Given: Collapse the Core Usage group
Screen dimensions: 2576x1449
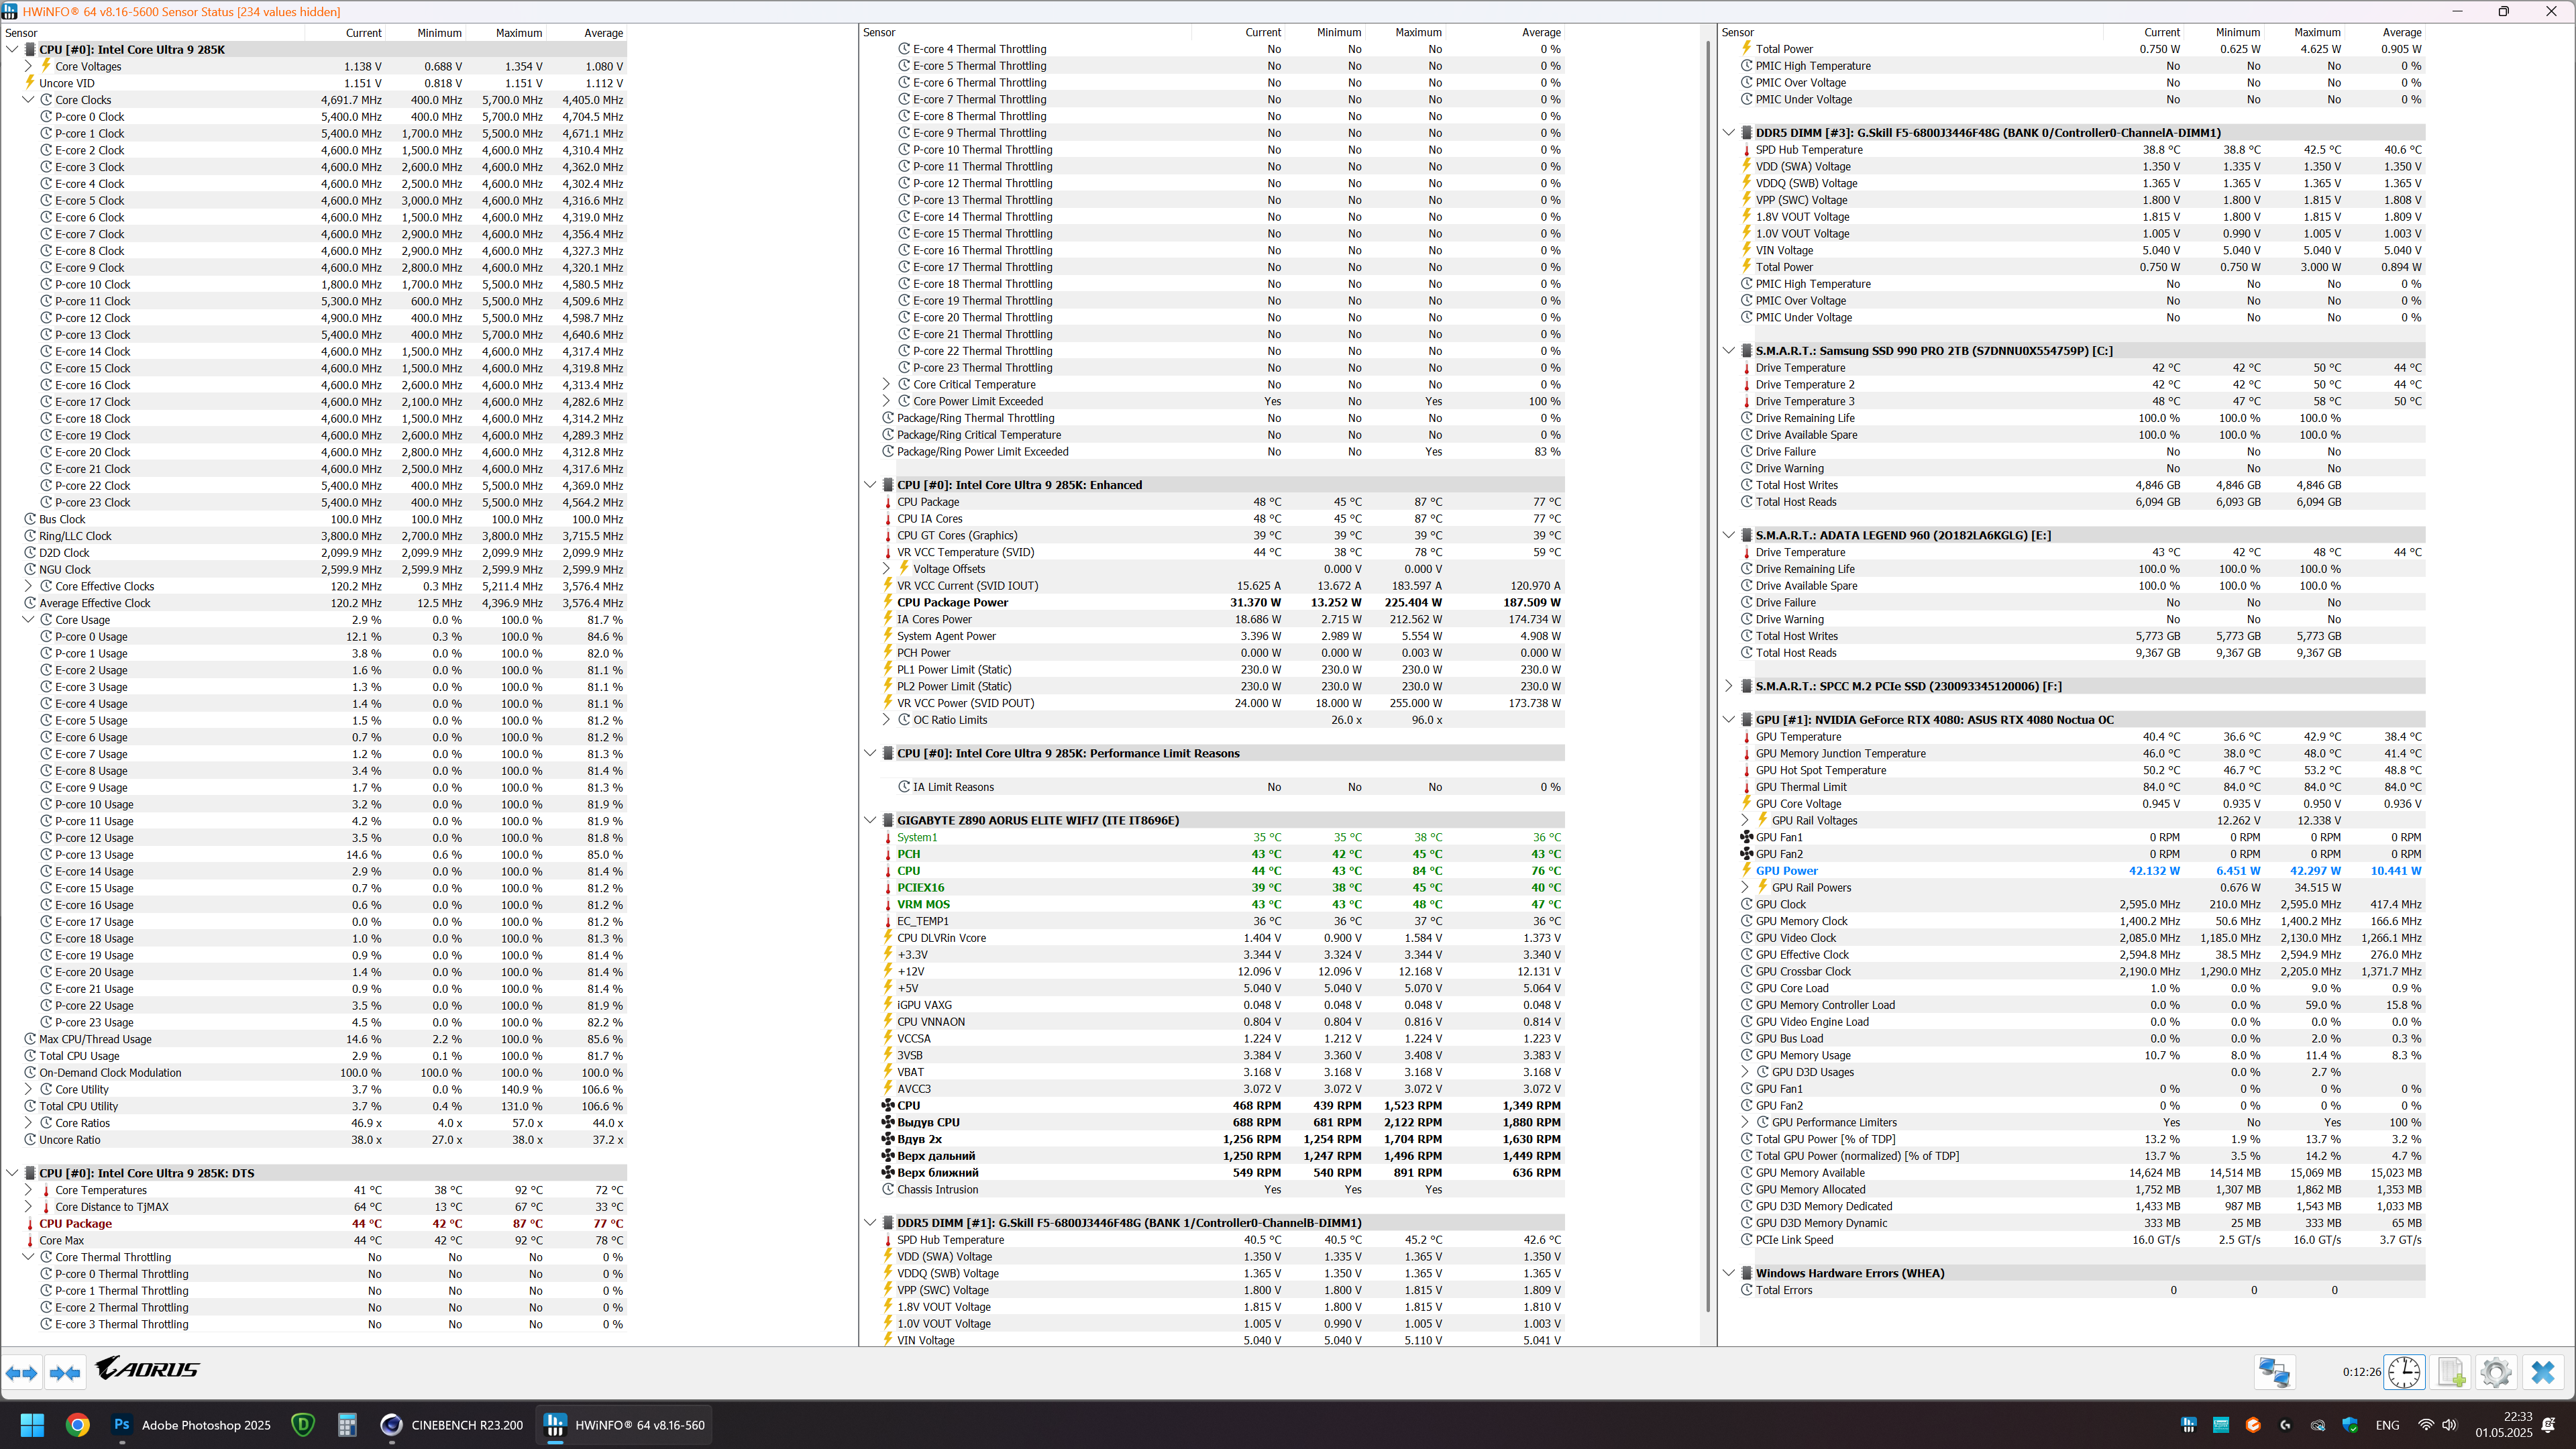Looking at the screenshot, I should click(x=28, y=620).
